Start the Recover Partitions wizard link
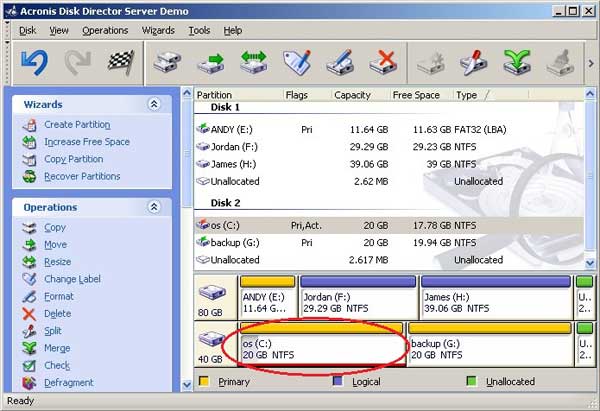Image resolution: width=600 pixels, height=411 pixels. pos(82,176)
